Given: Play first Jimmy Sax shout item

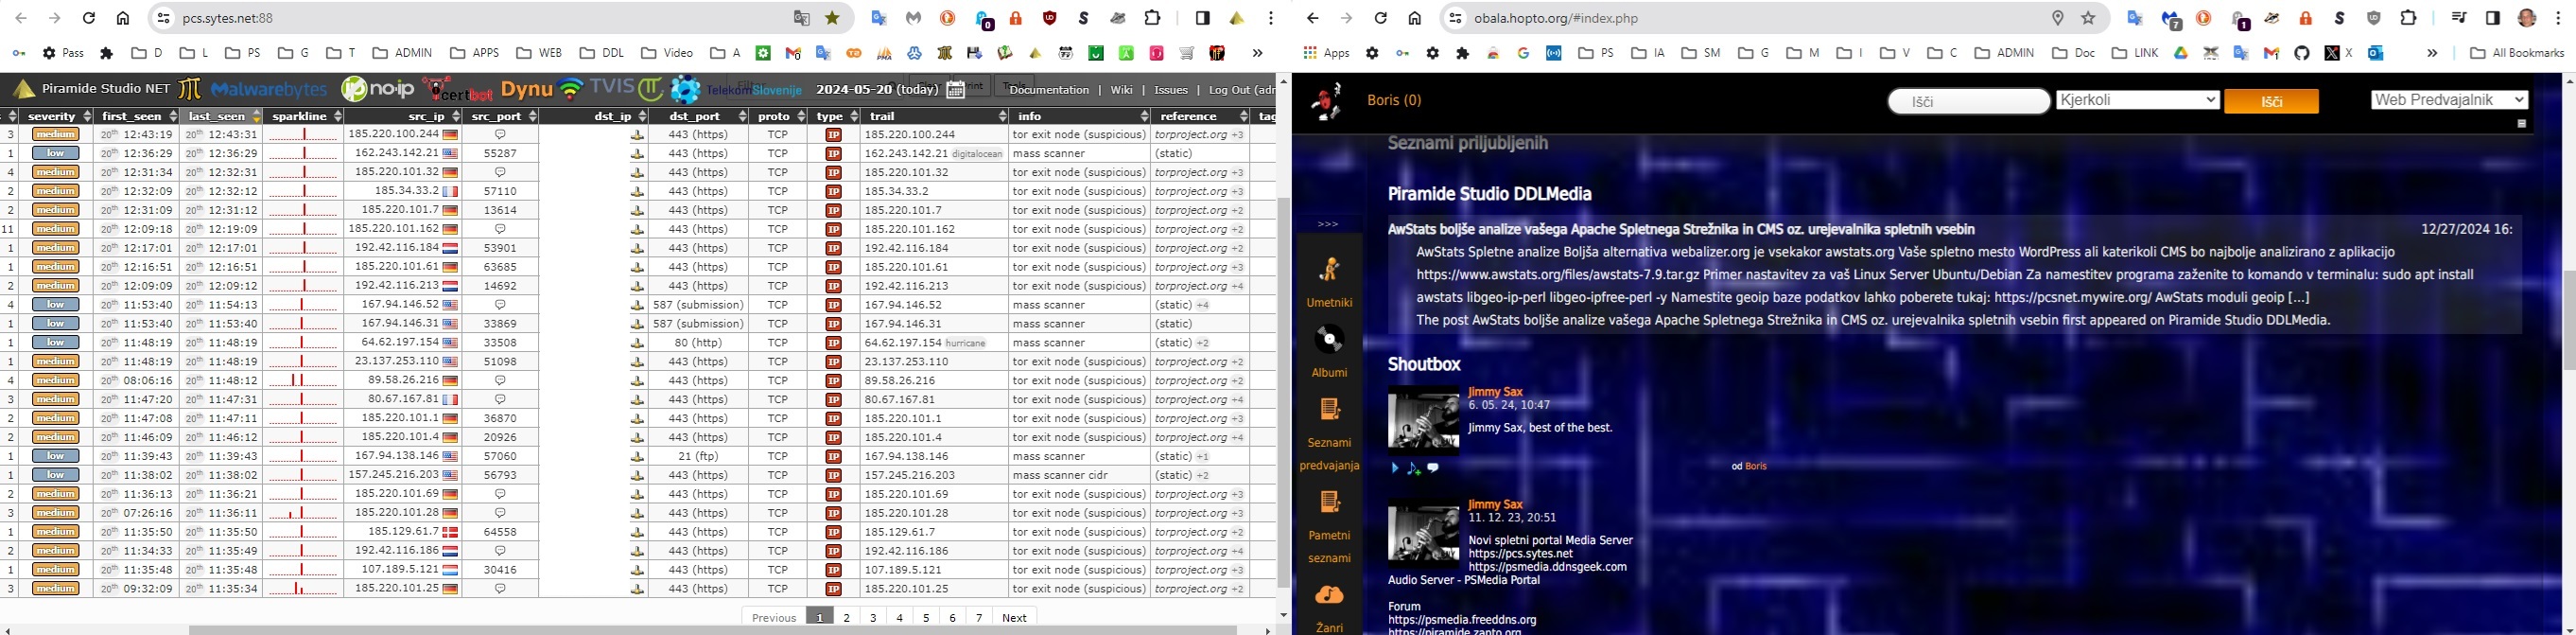Looking at the screenshot, I should click(x=1395, y=468).
